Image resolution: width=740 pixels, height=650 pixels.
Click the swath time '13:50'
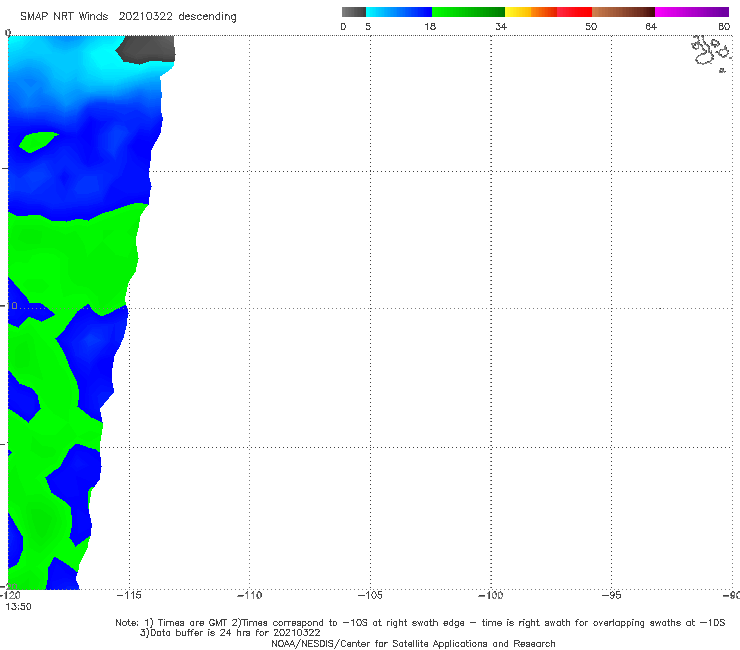click(x=18, y=607)
